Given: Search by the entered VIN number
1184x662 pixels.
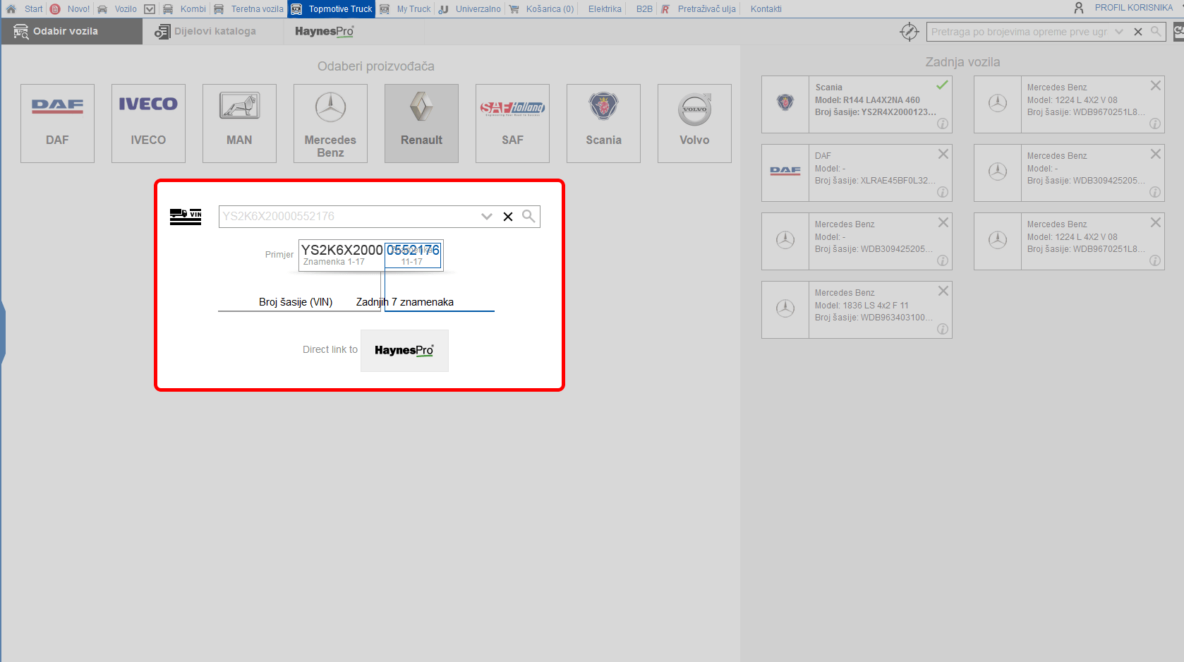Looking at the screenshot, I should click(529, 217).
